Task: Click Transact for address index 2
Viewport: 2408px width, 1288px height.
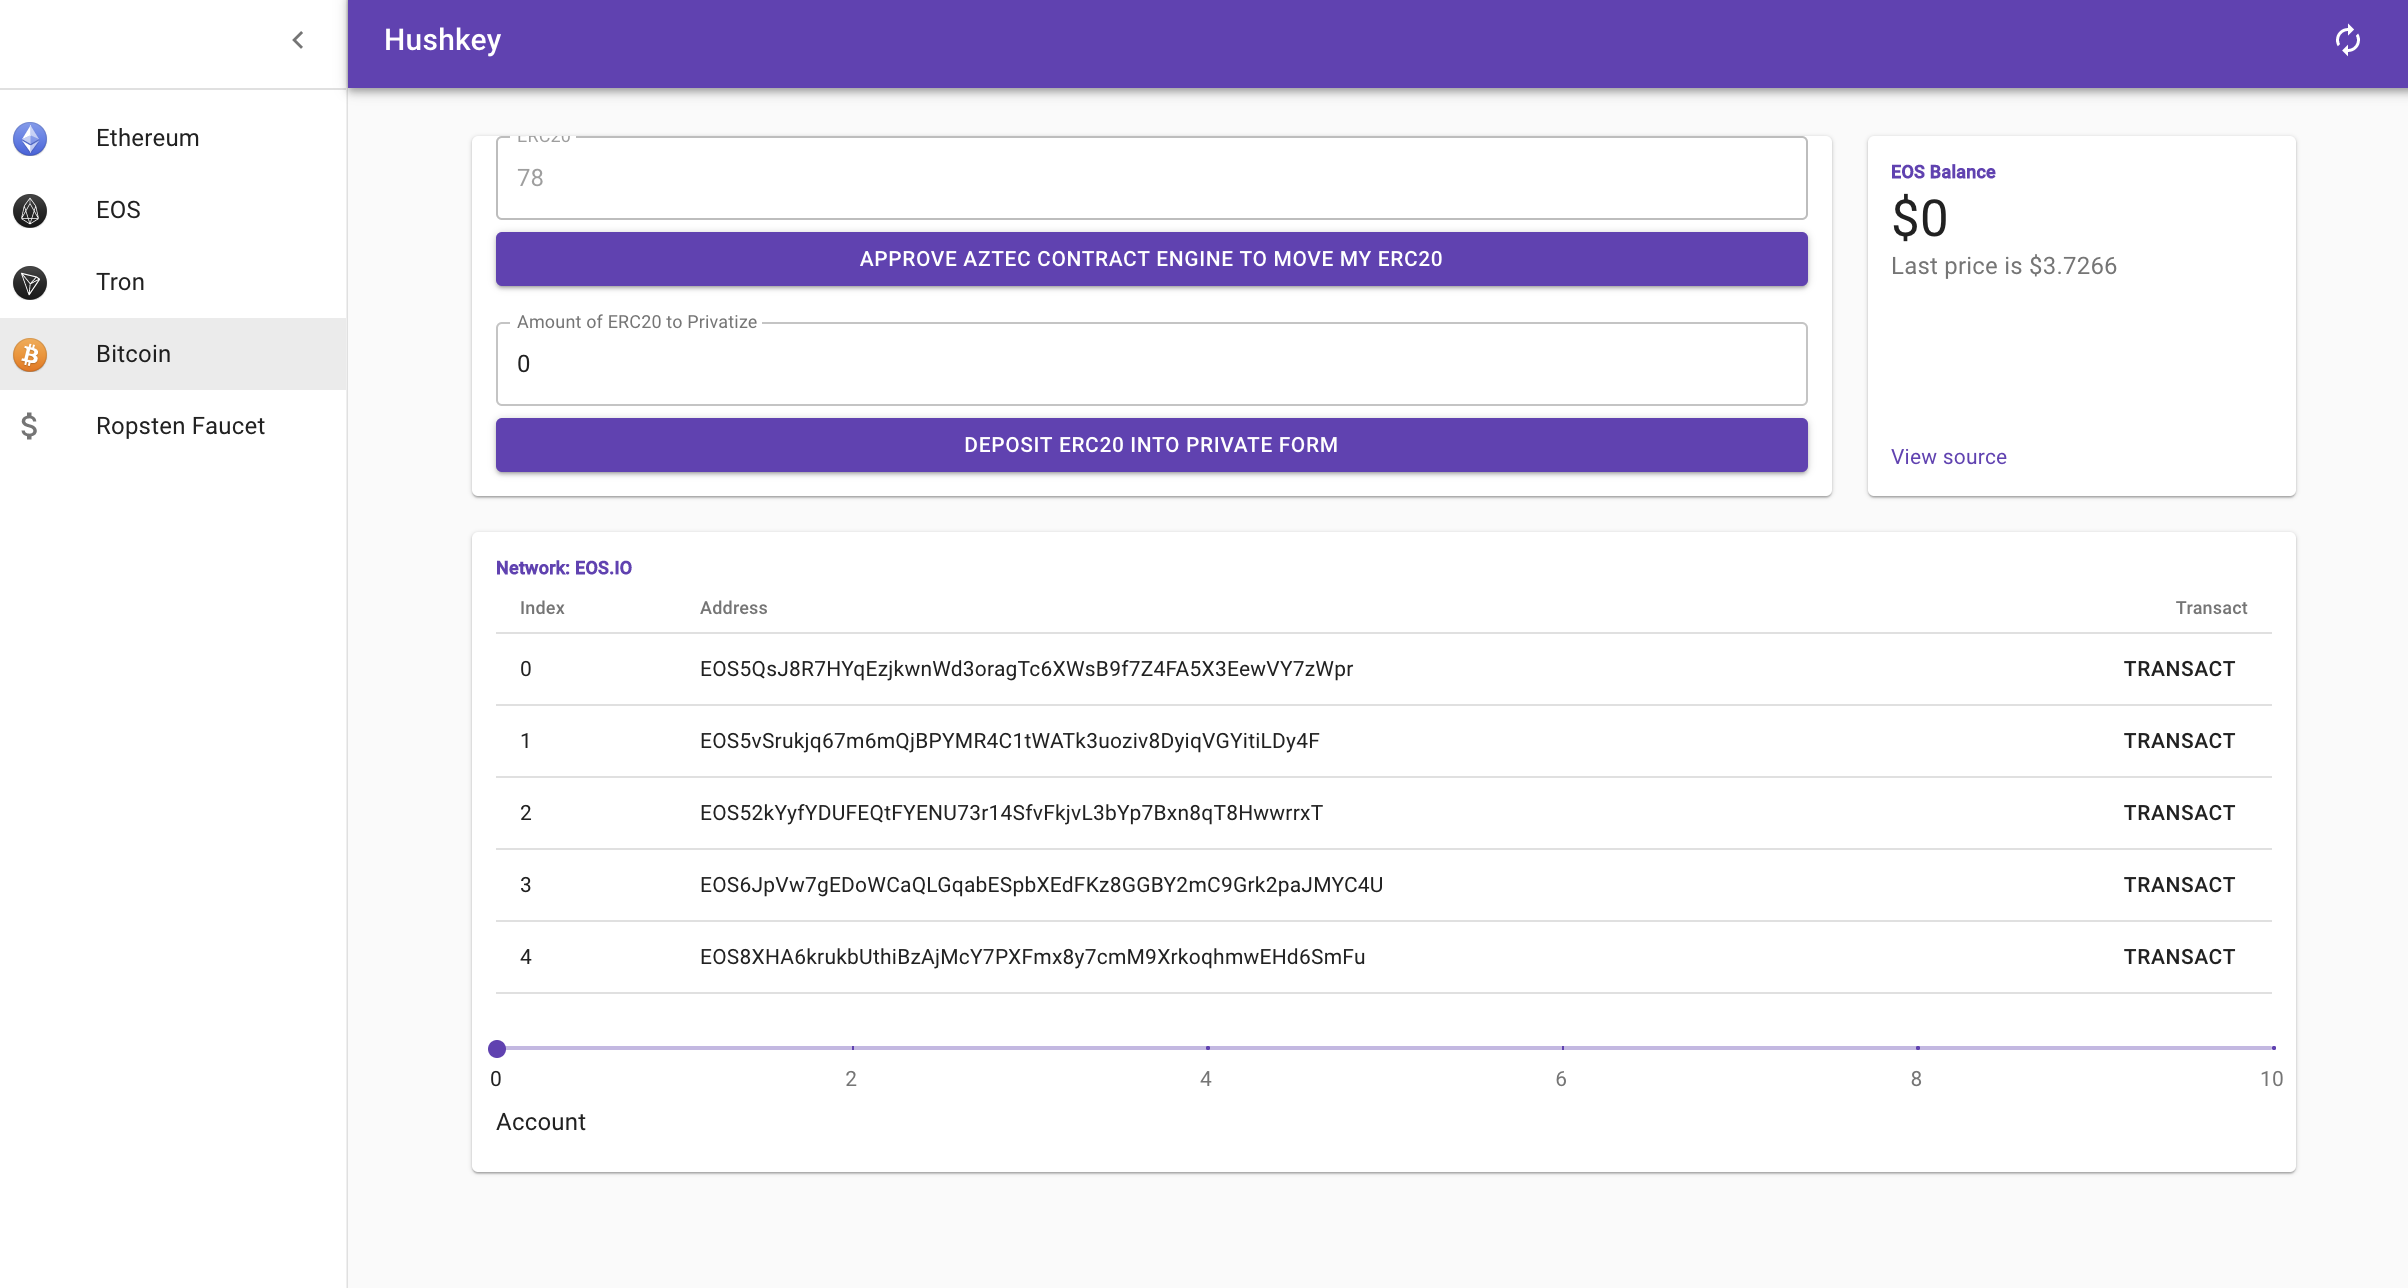Action: pos(2178,813)
